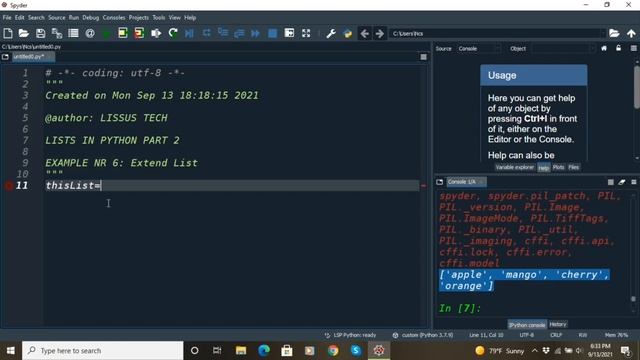640x360 pixels.
Task: Click the debug continue double-arrow icon
Action: tap(256, 33)
